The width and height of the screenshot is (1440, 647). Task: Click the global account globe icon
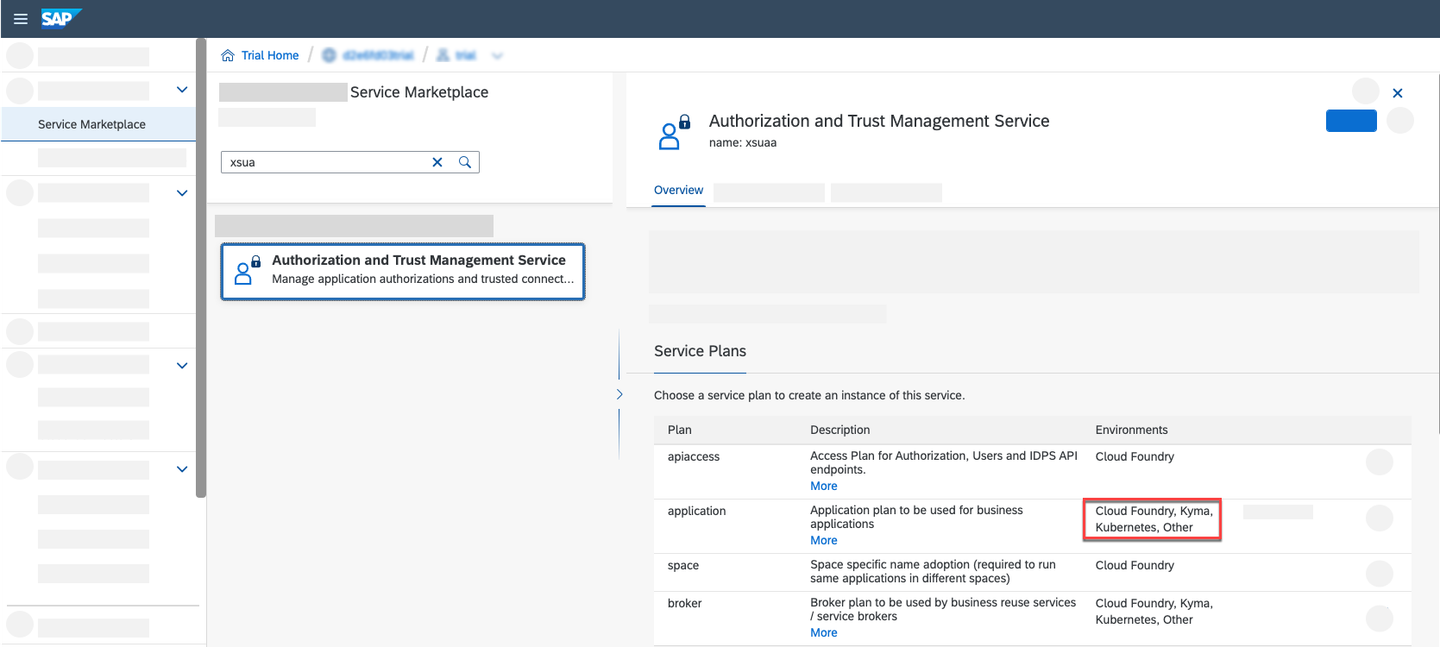[329, 56]
